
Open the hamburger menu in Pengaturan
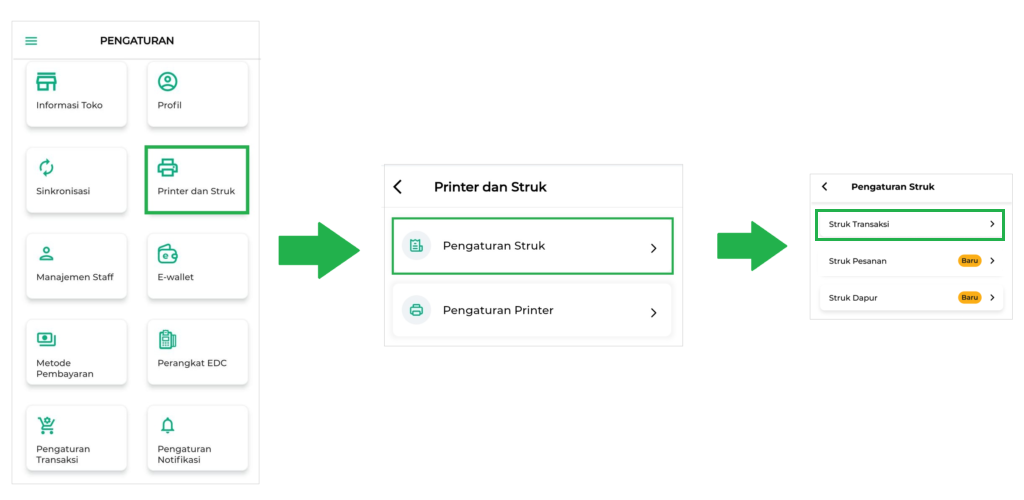[x=31, y=40]
